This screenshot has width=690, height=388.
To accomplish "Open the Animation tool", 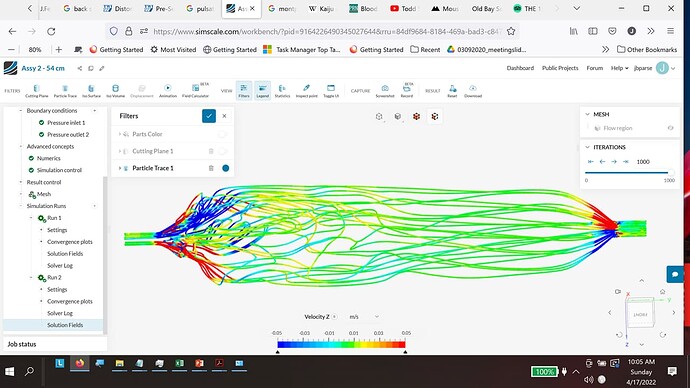I will coord(168,91).
